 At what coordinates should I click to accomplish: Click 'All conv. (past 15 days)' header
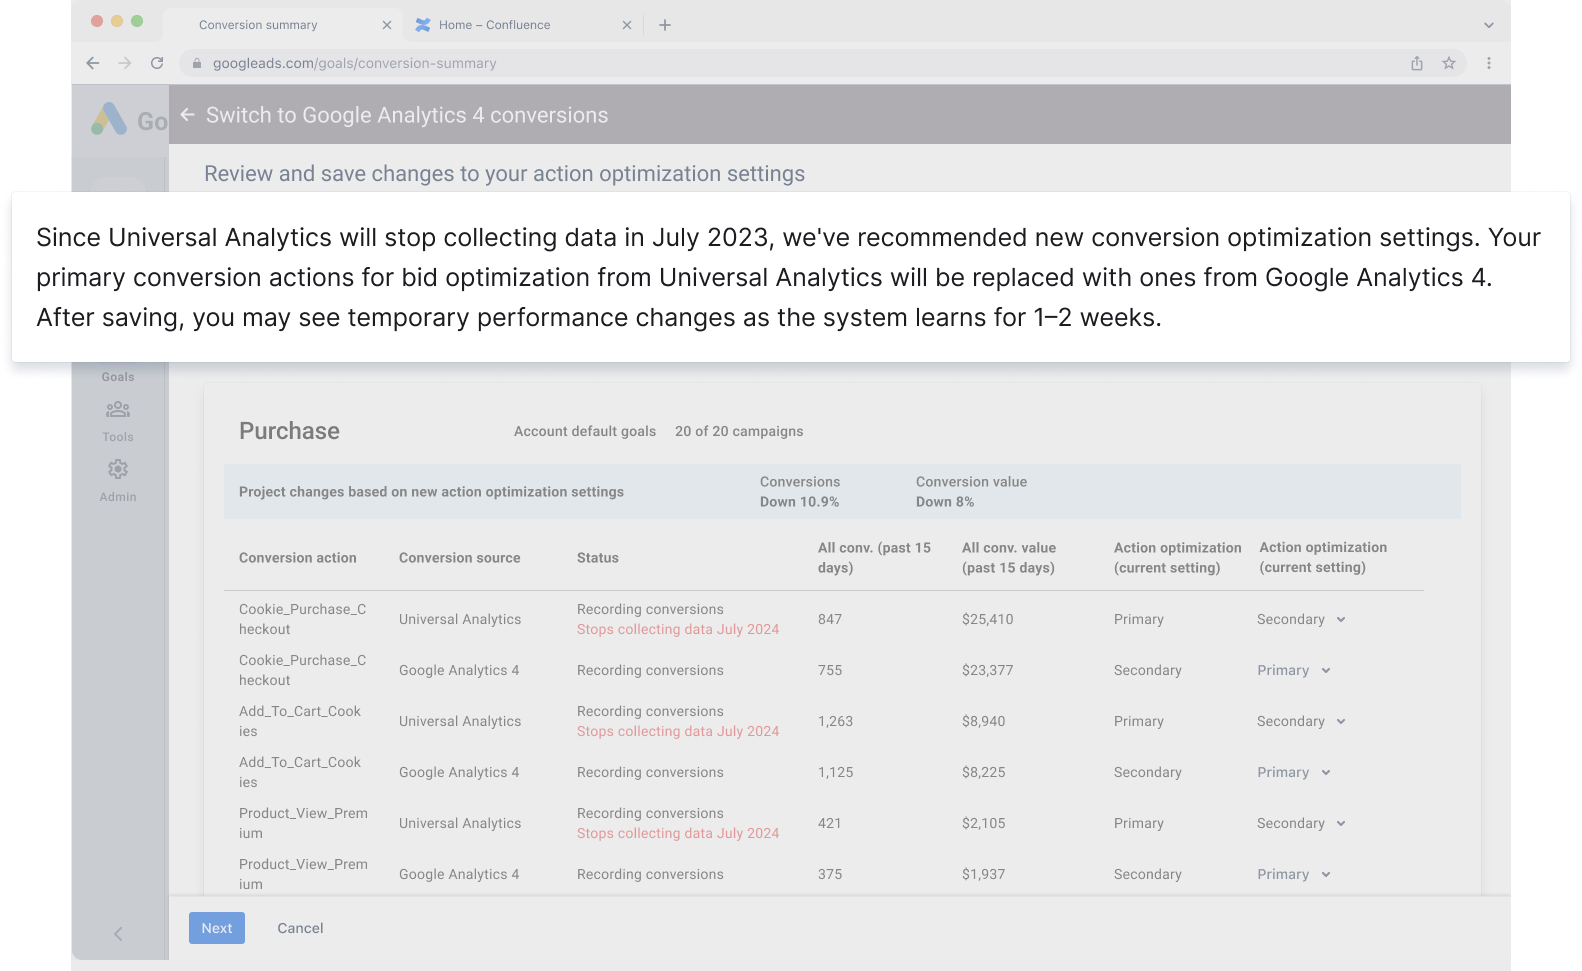pyautogui.click(x=874, y=558)
